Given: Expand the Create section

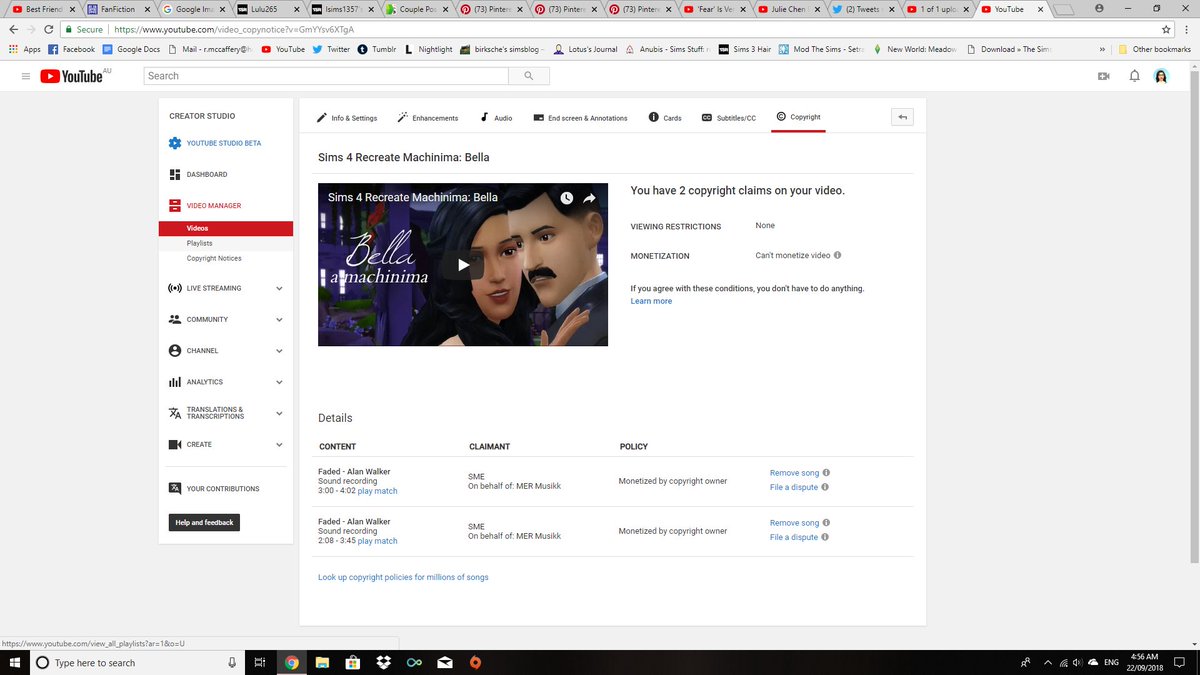Looking at the screenshot, I should pos(279,444).
